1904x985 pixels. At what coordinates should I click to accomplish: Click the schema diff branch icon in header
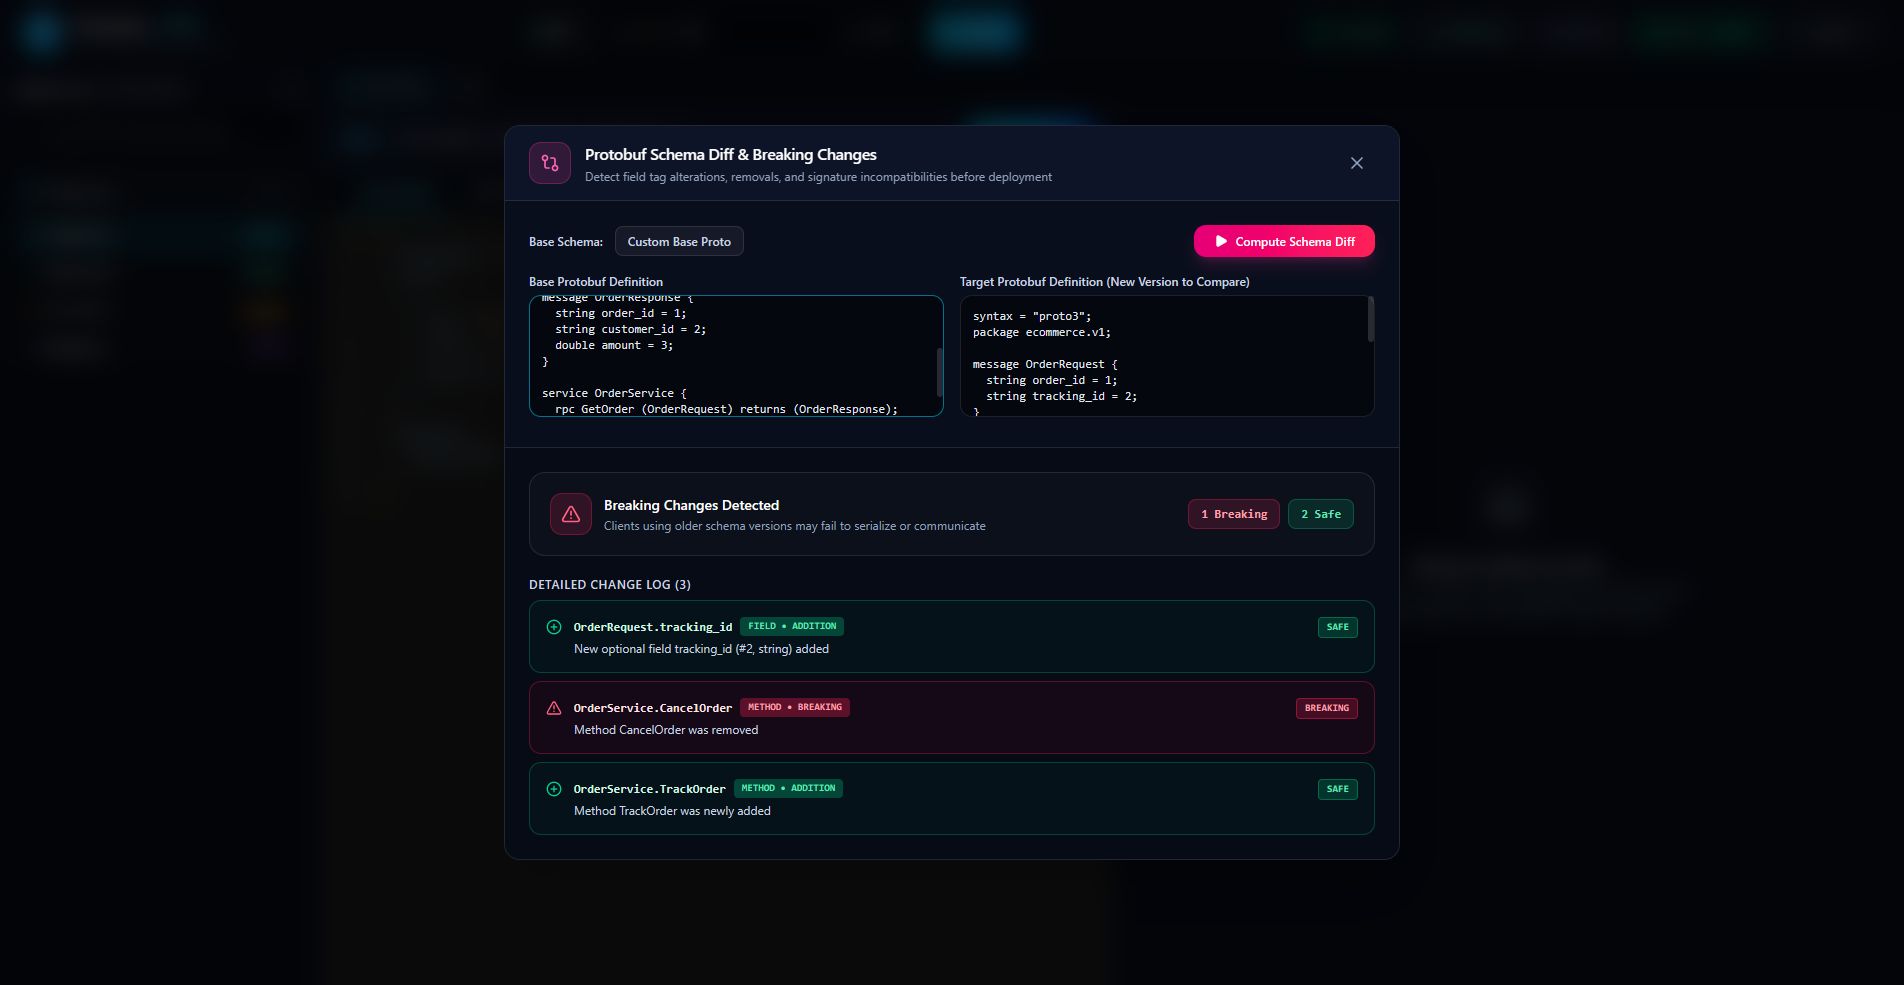pyautogui.click(x=550, y=163)
